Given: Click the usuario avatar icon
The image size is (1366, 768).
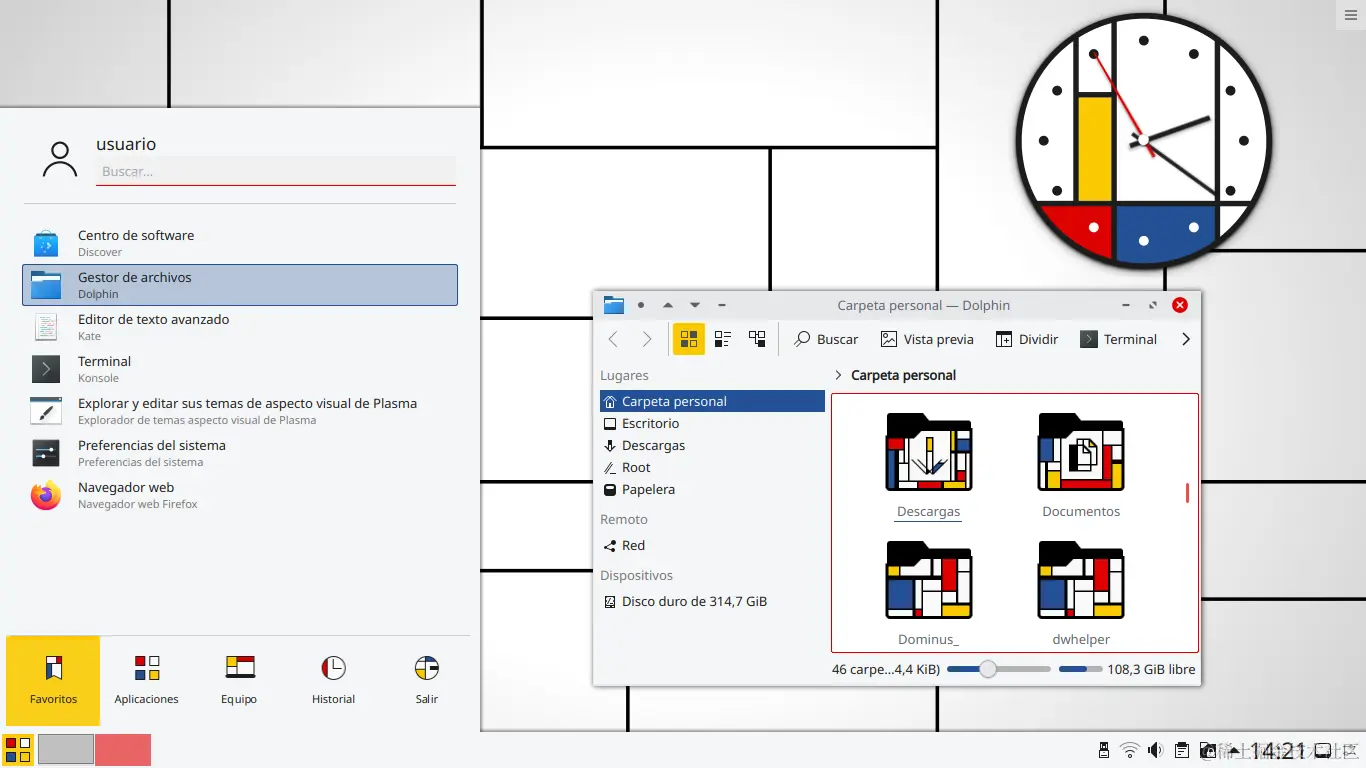Looking at the screenshot, I should point(60,159).
